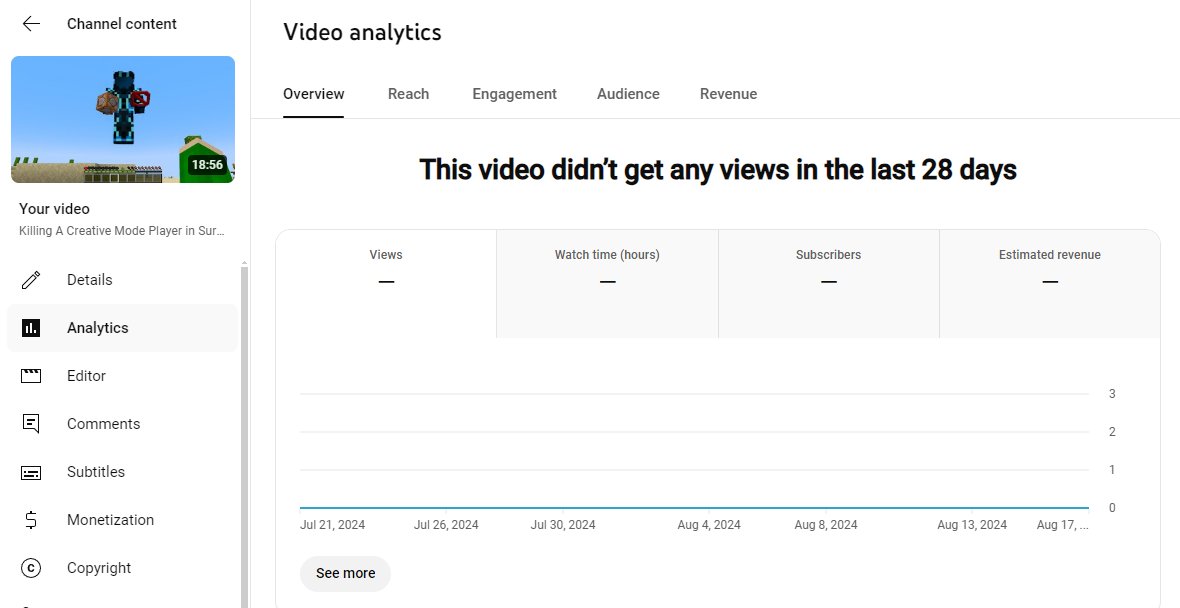Click the Jul 30, 2024 axis label

pos(563,525)
